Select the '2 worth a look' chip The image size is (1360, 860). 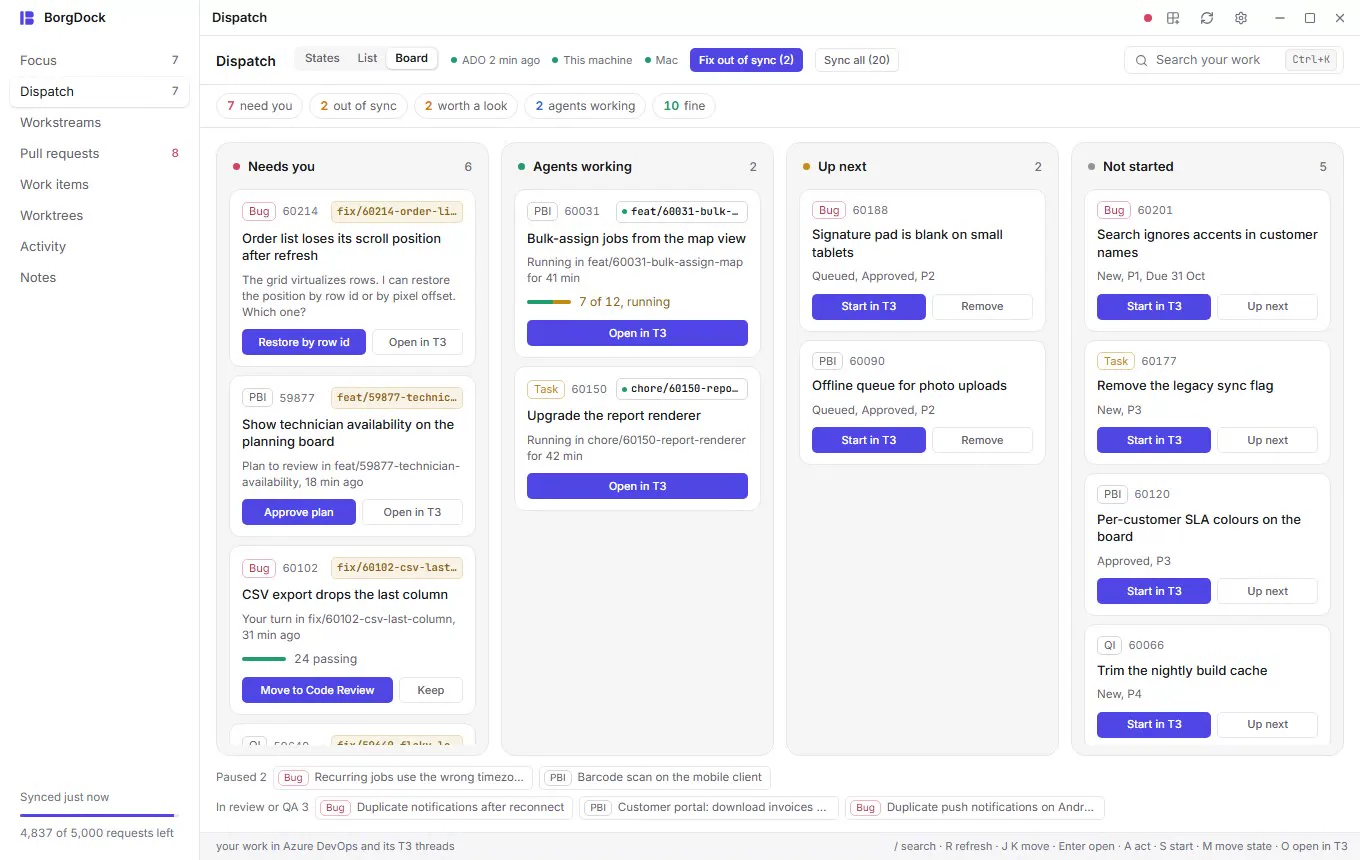466,106
